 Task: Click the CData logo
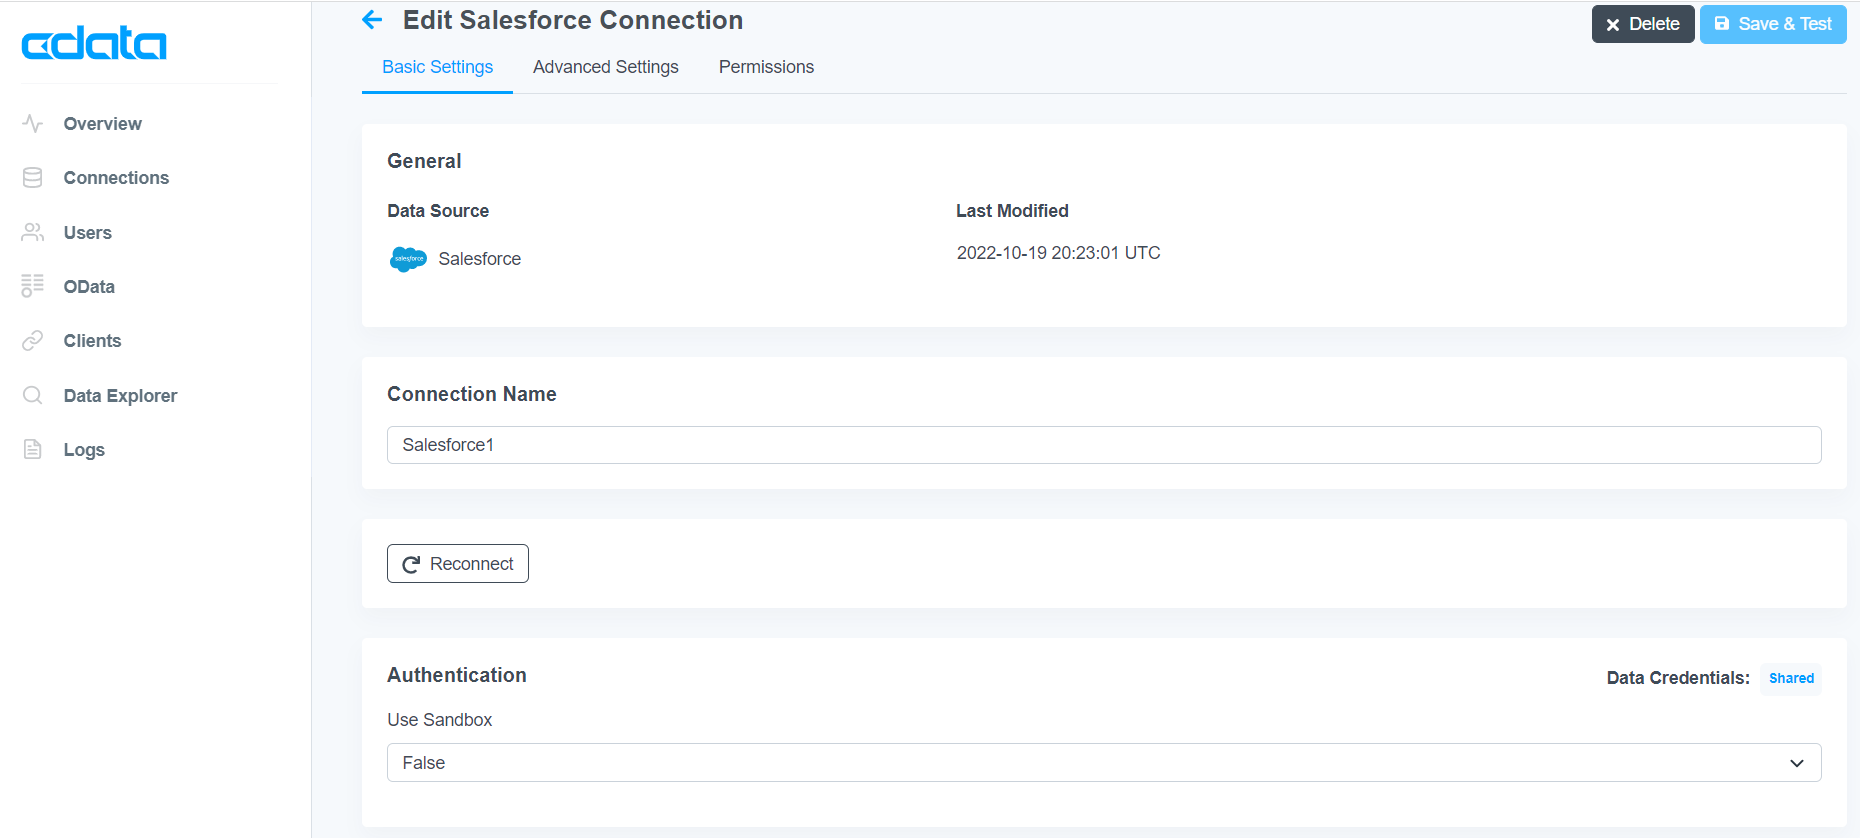(94, 44)
